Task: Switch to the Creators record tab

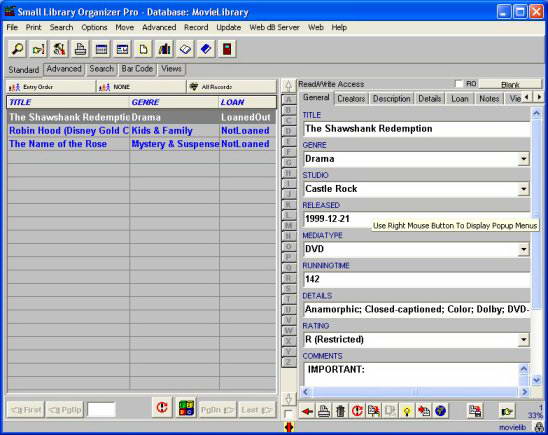Action: point(351,99)
